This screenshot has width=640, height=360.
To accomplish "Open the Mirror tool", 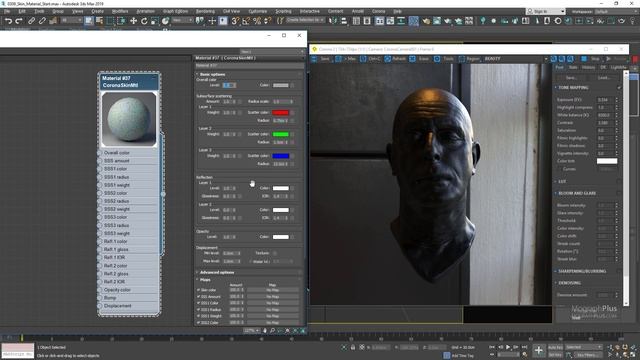I will pos(333,21).
